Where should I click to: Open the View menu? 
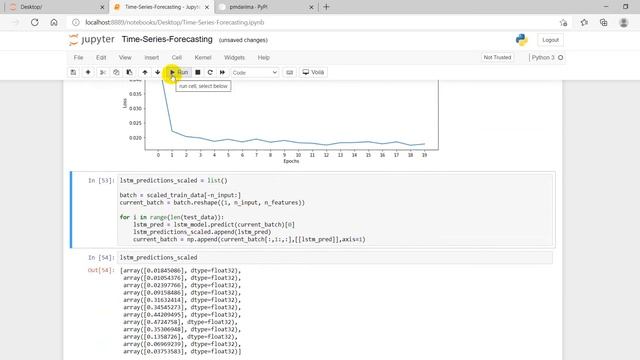(x=125, y=58)
